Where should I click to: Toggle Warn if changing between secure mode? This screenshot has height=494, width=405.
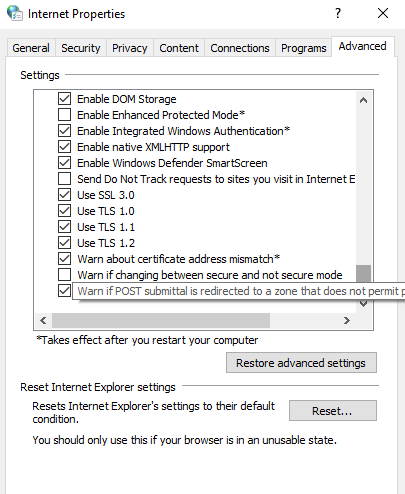pyautogui.click(x=64, y=275)
